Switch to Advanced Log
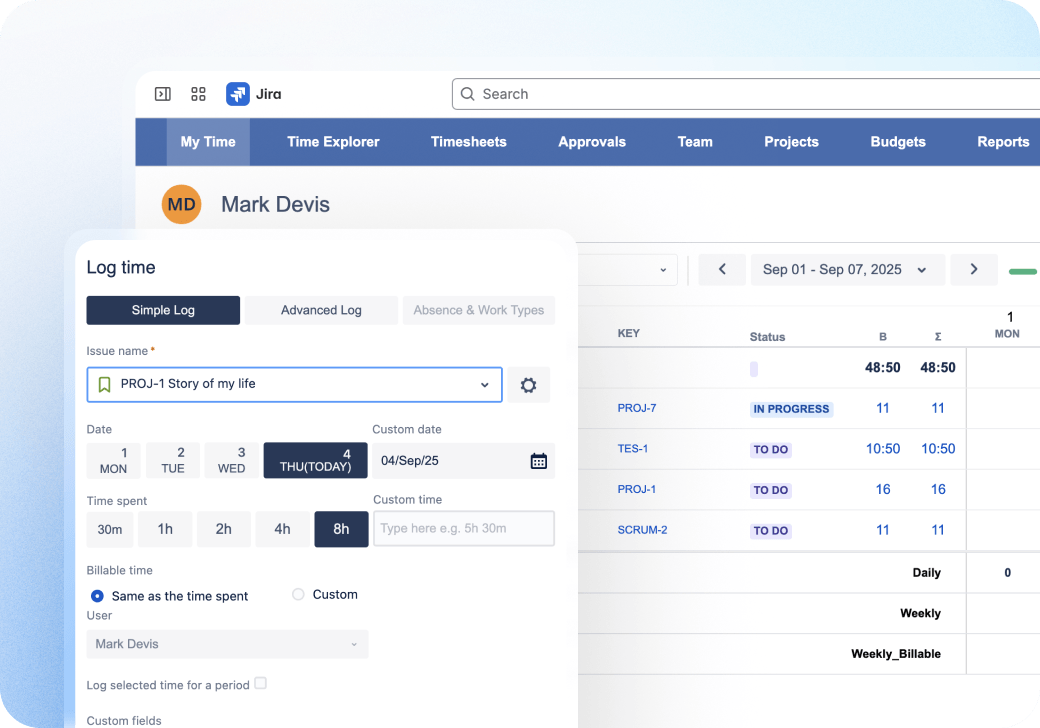1040x728 pixels. click(x=321, y=310)
